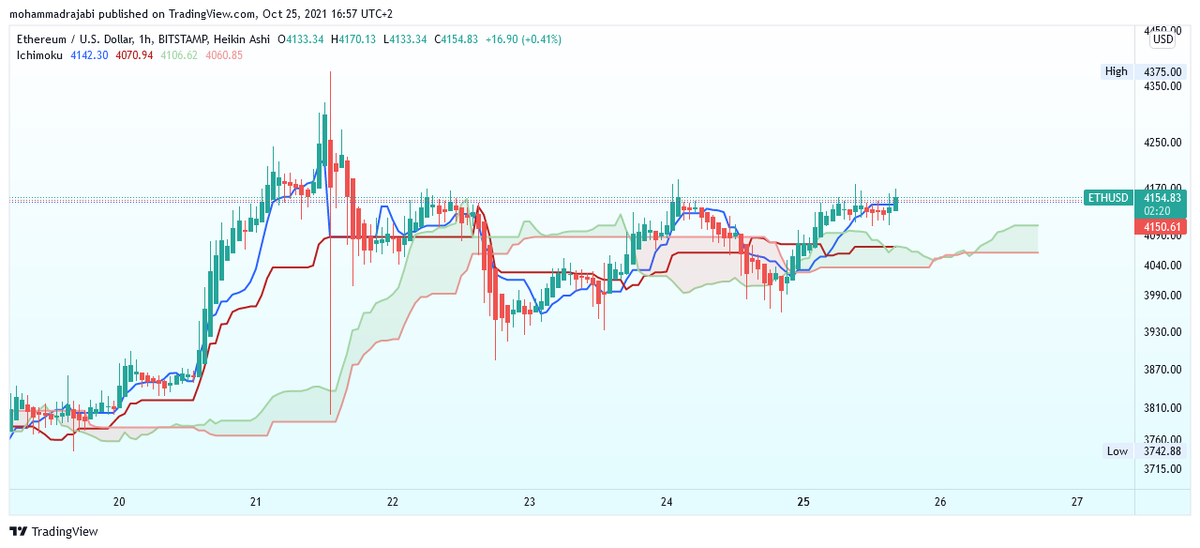This screenshot has width=1200, height=548.
Task: Click the 3930.00 price axis label
Action: coord(1164,332)
